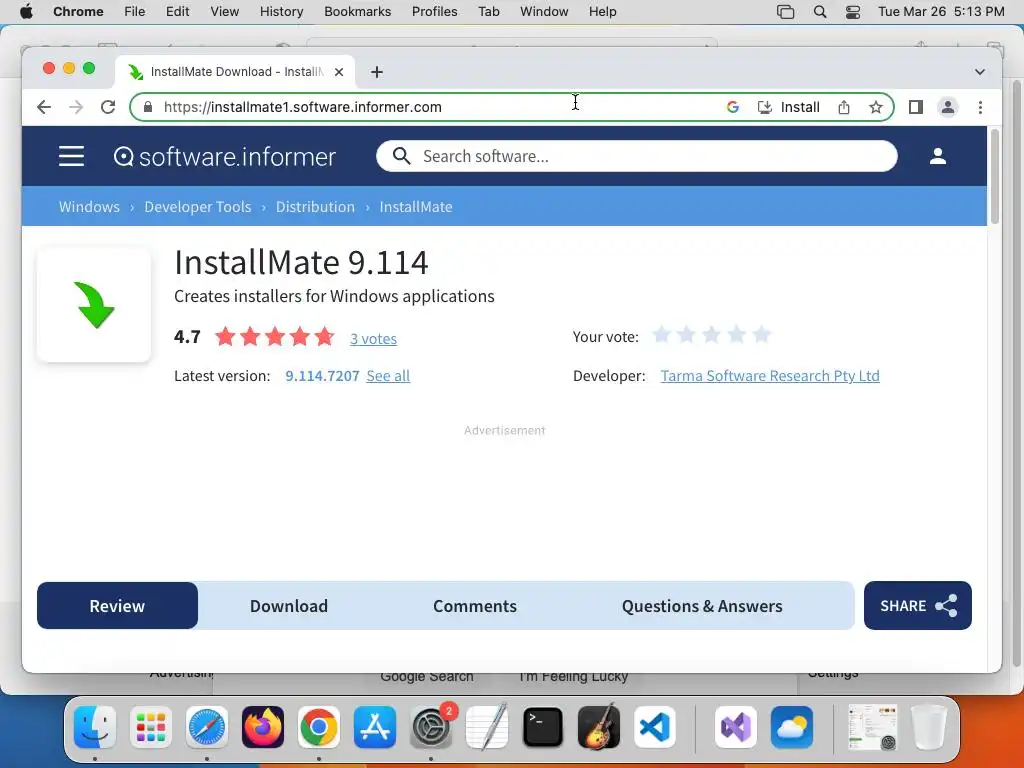Go back with the browser back arrow
The width and height of the screenshot is (1024, 768).
coord(44,107)
